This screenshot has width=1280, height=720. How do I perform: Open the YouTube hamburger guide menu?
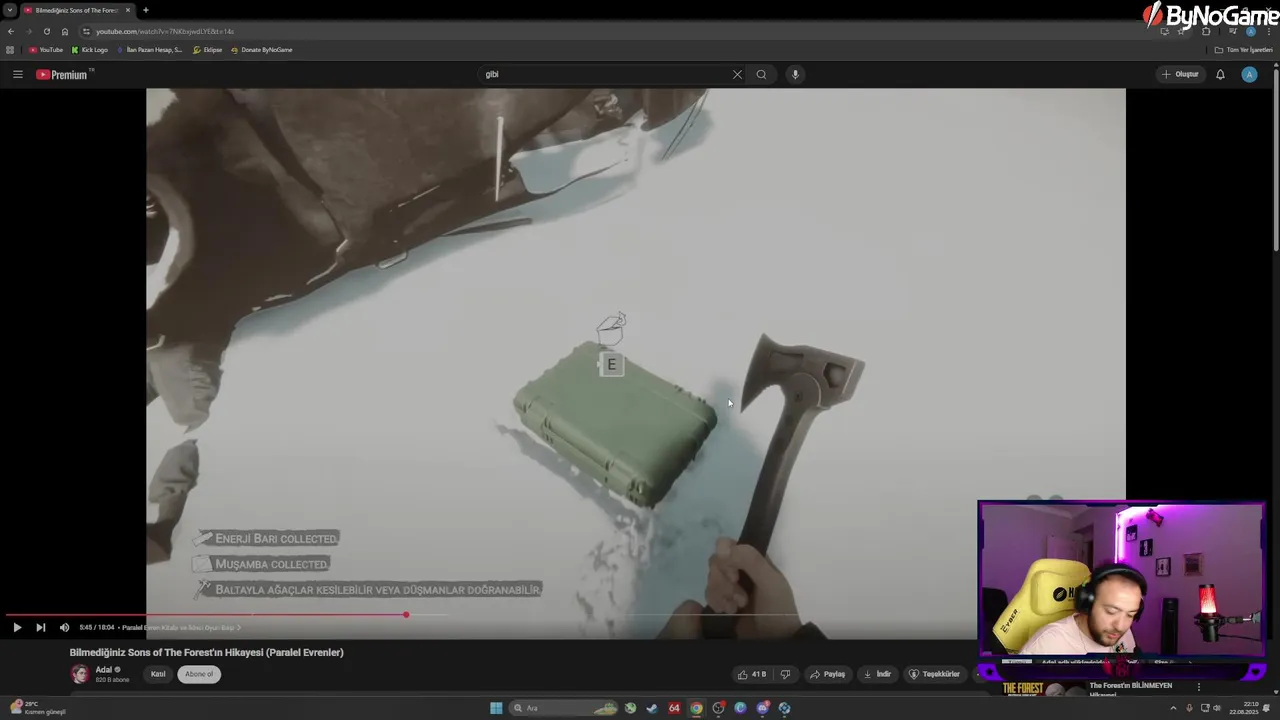coord(17,74)
